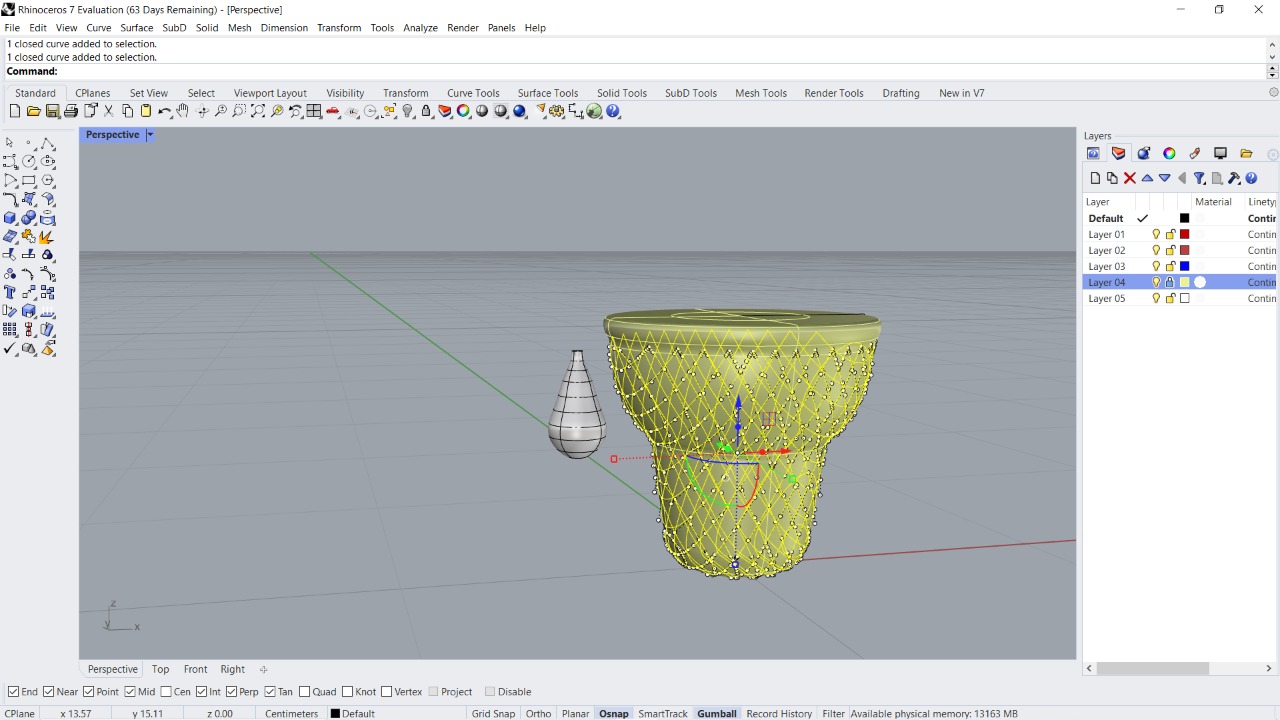Image resolution: width=1280 pixels, height=720 pixels.
Task: Click the Rhino Help question mark in toolbar
Action: (613, 111)
